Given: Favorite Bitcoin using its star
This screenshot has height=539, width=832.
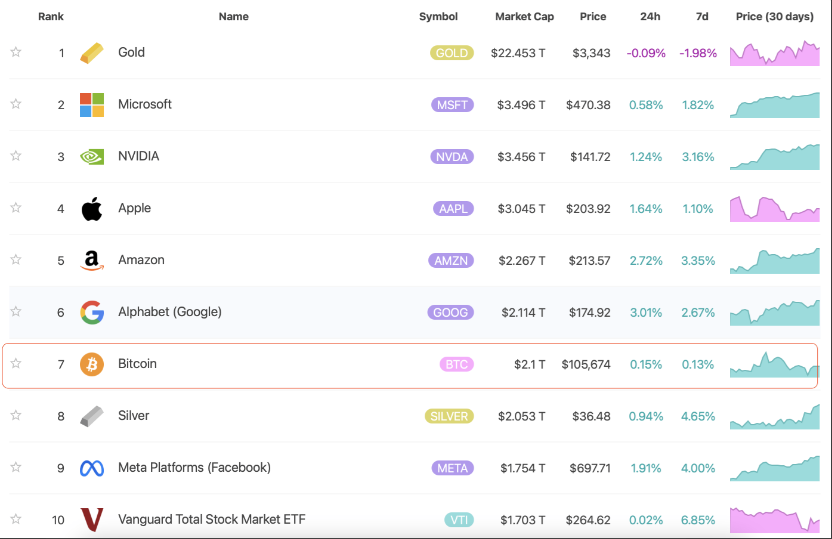Looking at the screenshot, I should click(x=16, y=363).
